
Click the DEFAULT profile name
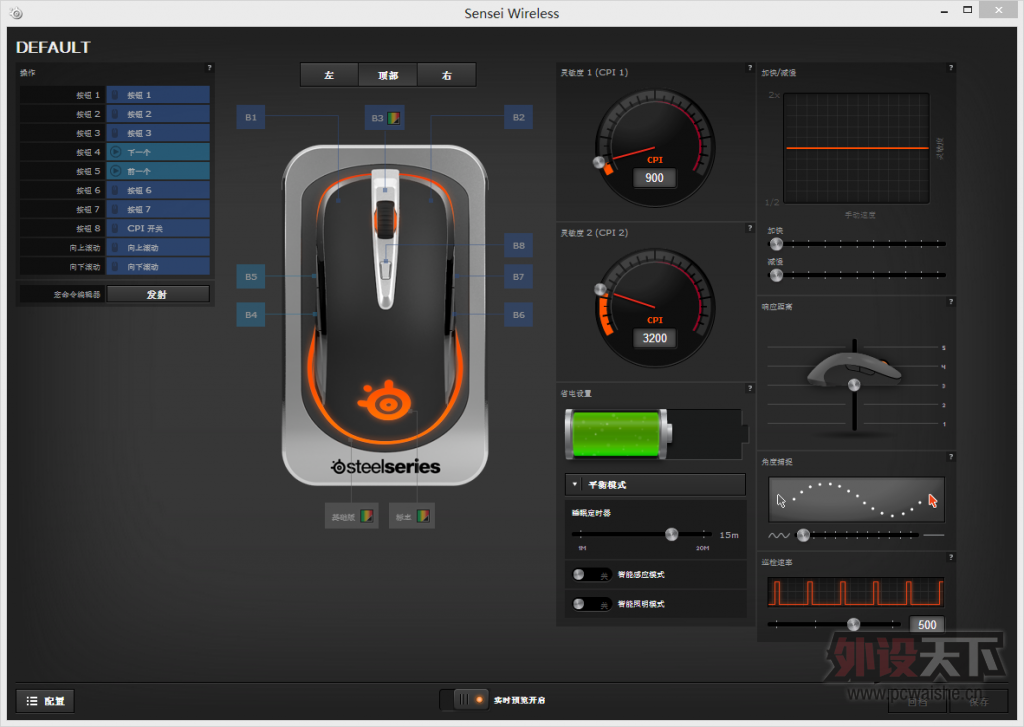[x=53, y=47]
